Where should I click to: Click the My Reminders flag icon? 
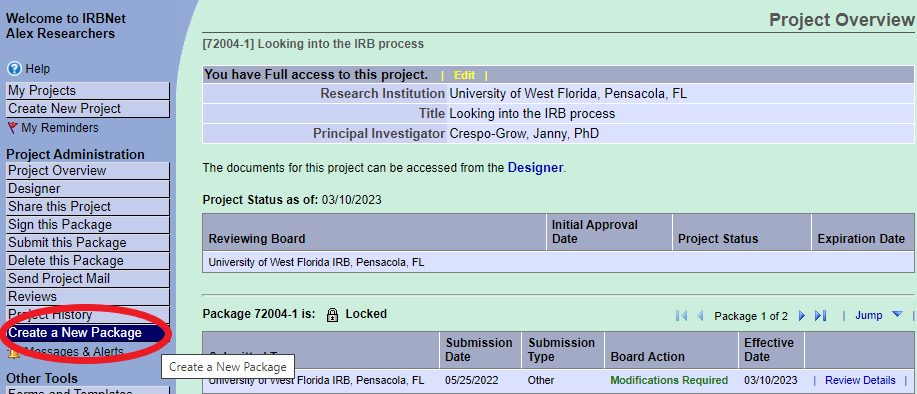click(12, 128)
